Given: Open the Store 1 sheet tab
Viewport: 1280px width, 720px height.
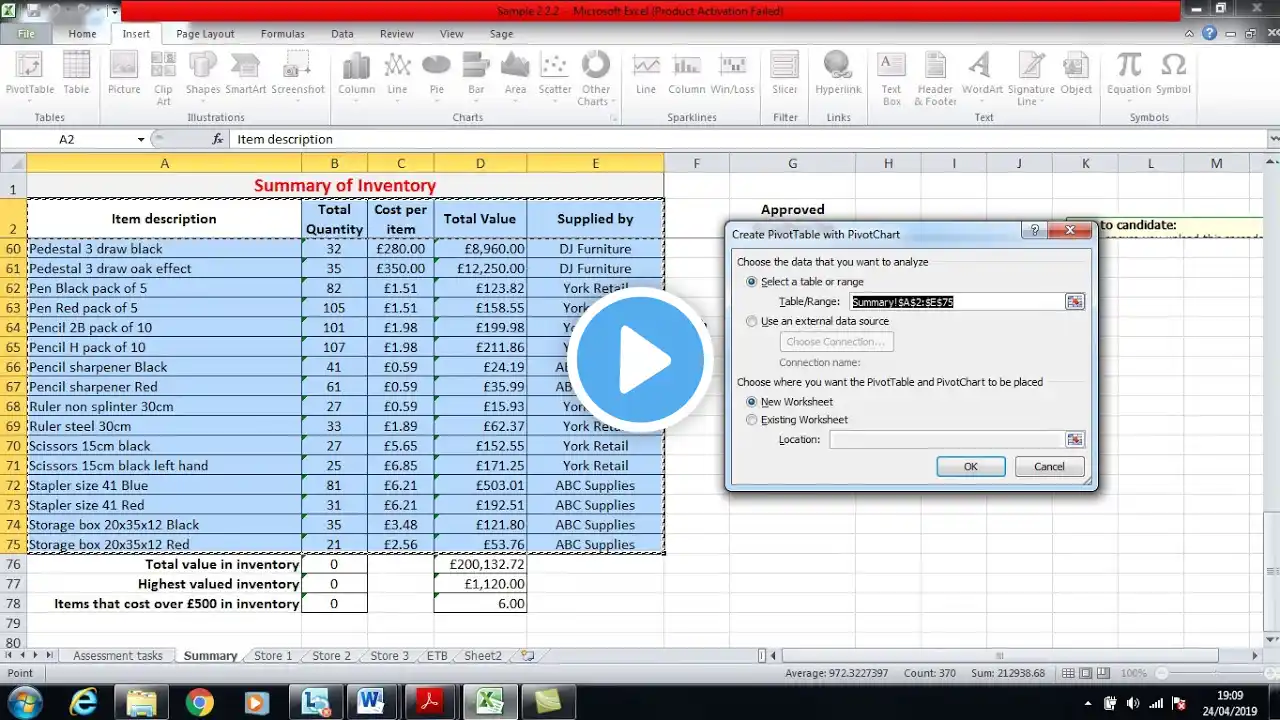Looking at the screenshot, I should click(273, 656).
